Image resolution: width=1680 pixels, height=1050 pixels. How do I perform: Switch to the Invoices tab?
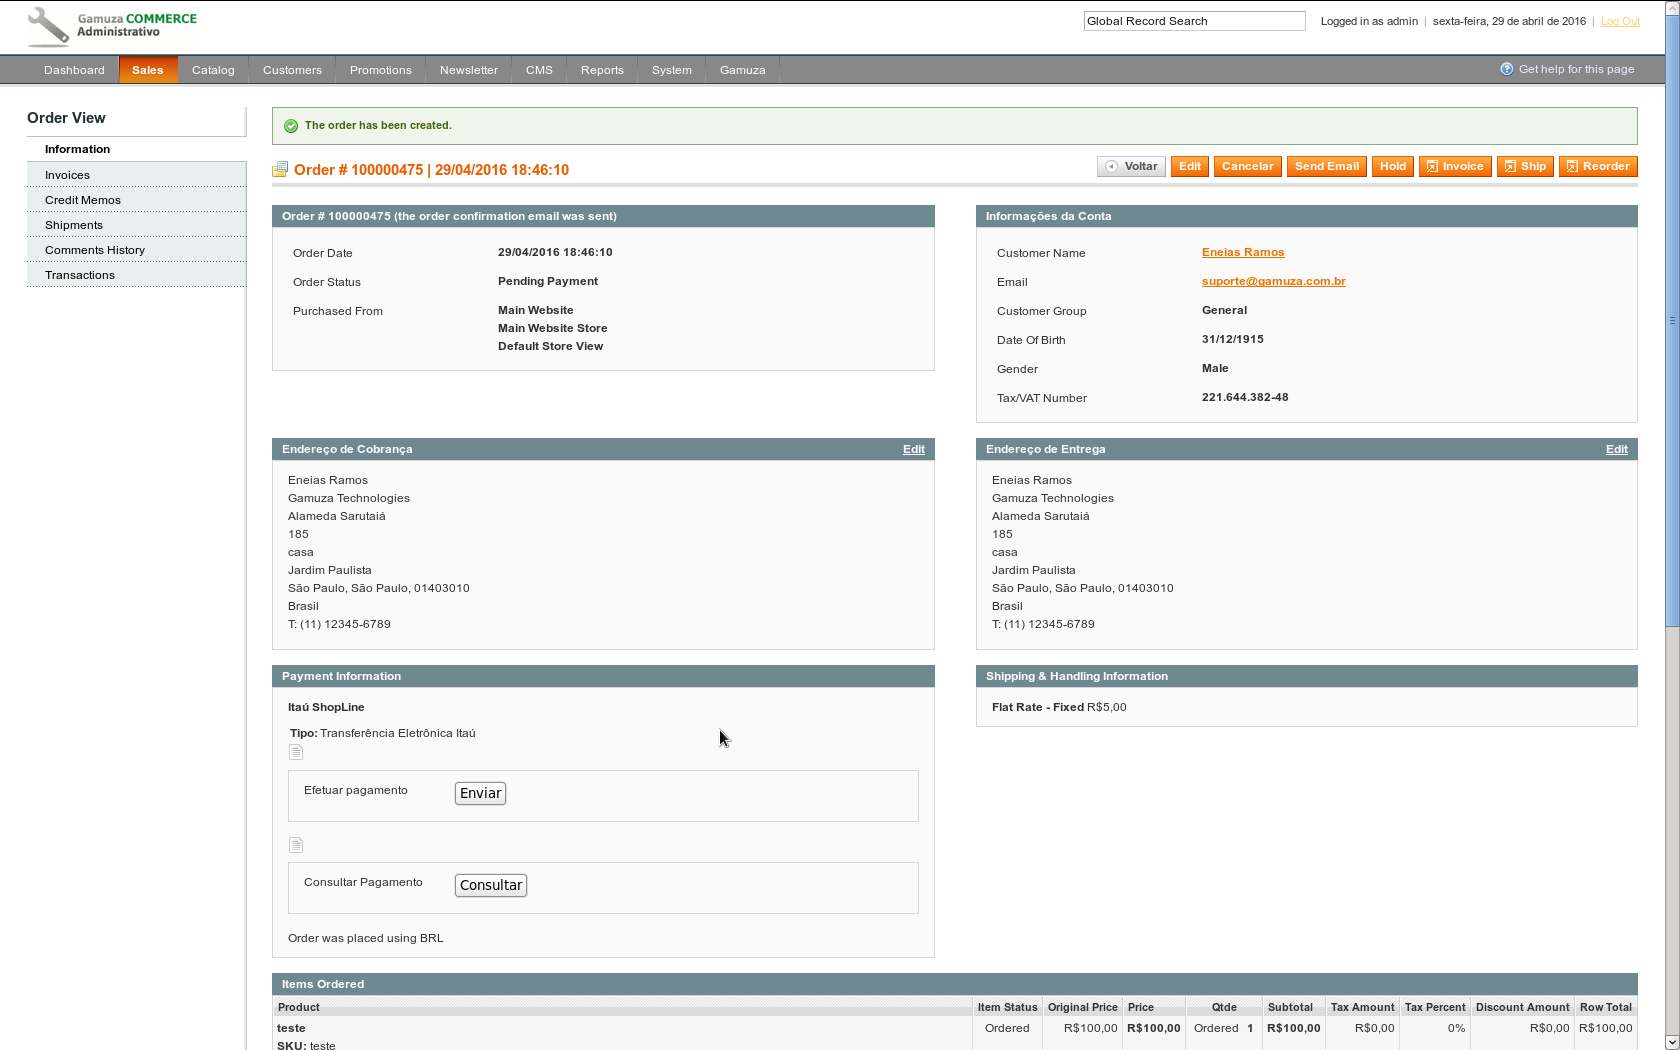pos(136,175)
